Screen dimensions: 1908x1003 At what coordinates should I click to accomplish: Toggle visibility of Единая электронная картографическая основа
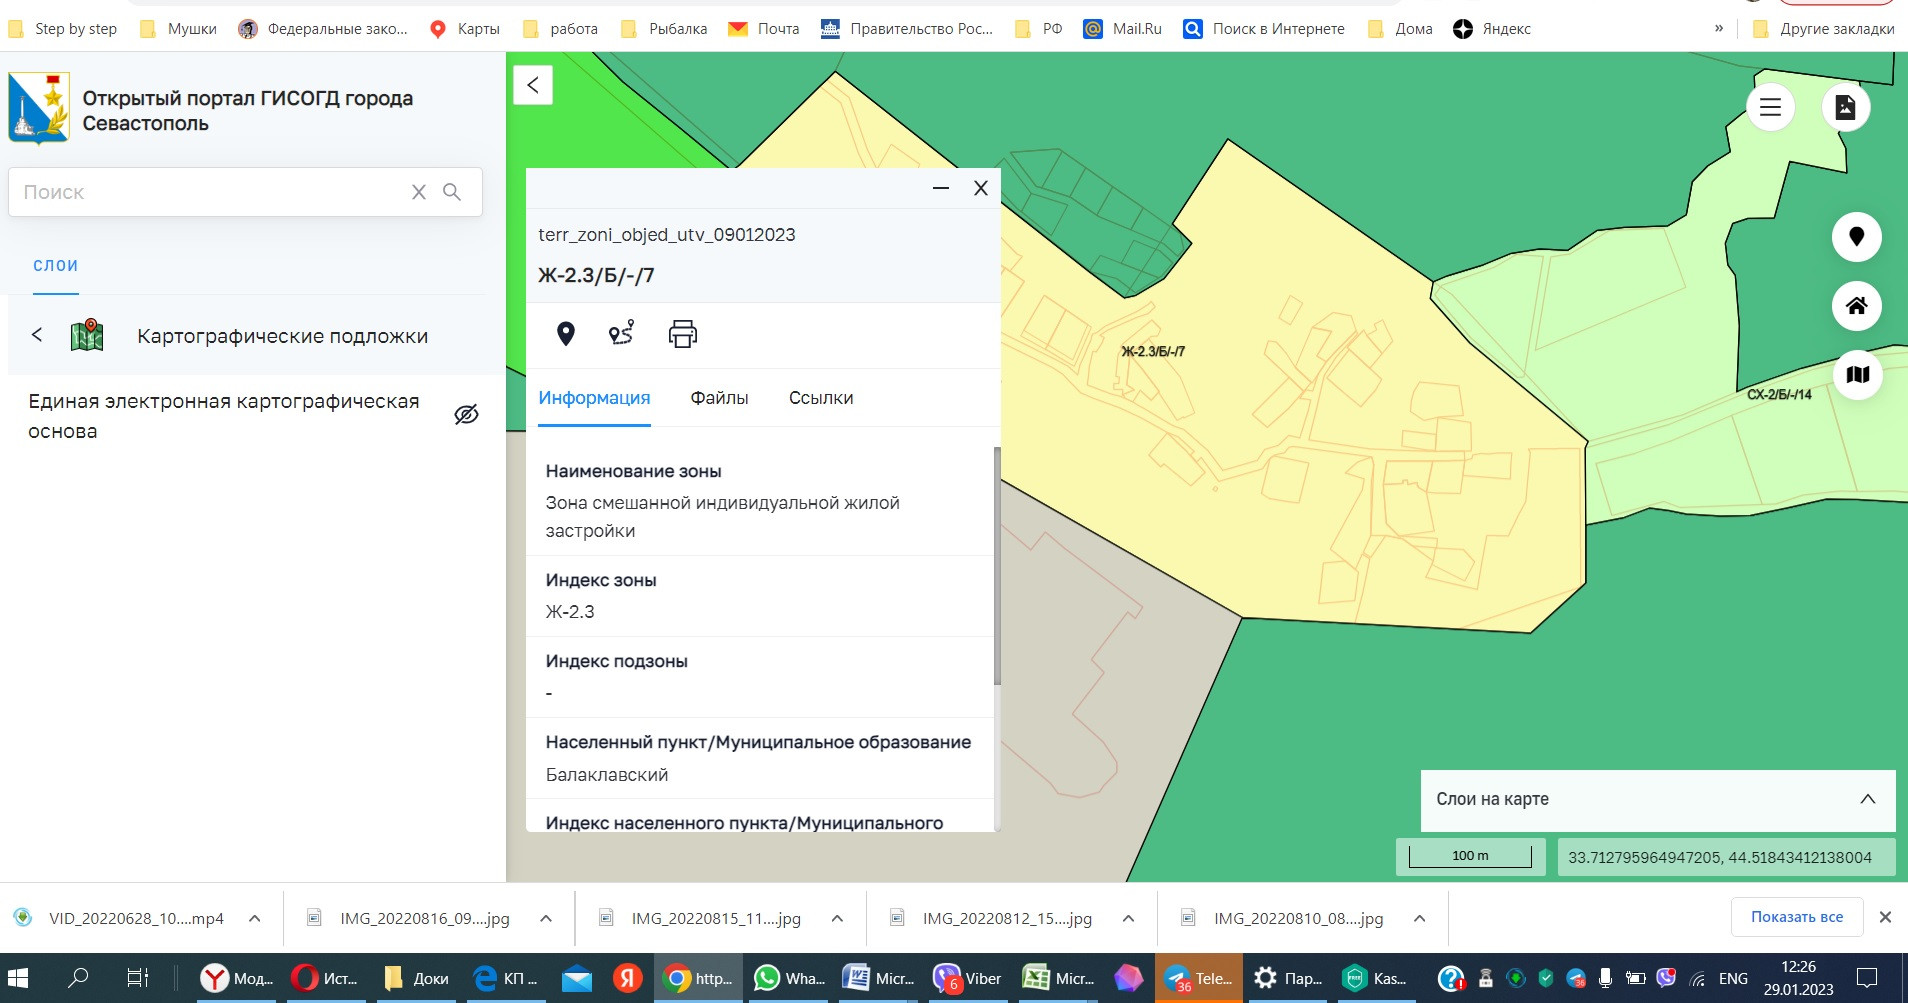coord(466,415)
